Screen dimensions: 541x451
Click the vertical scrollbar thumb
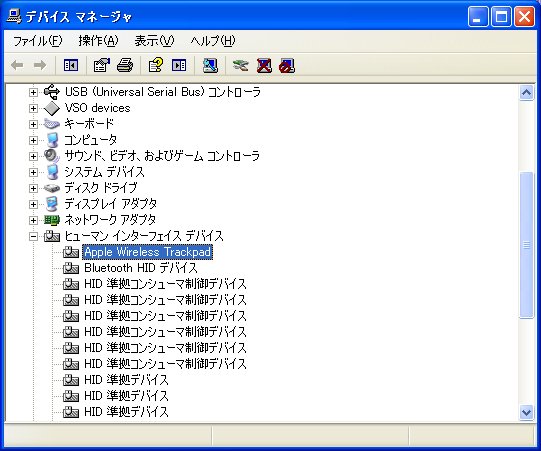coord(526,245)
